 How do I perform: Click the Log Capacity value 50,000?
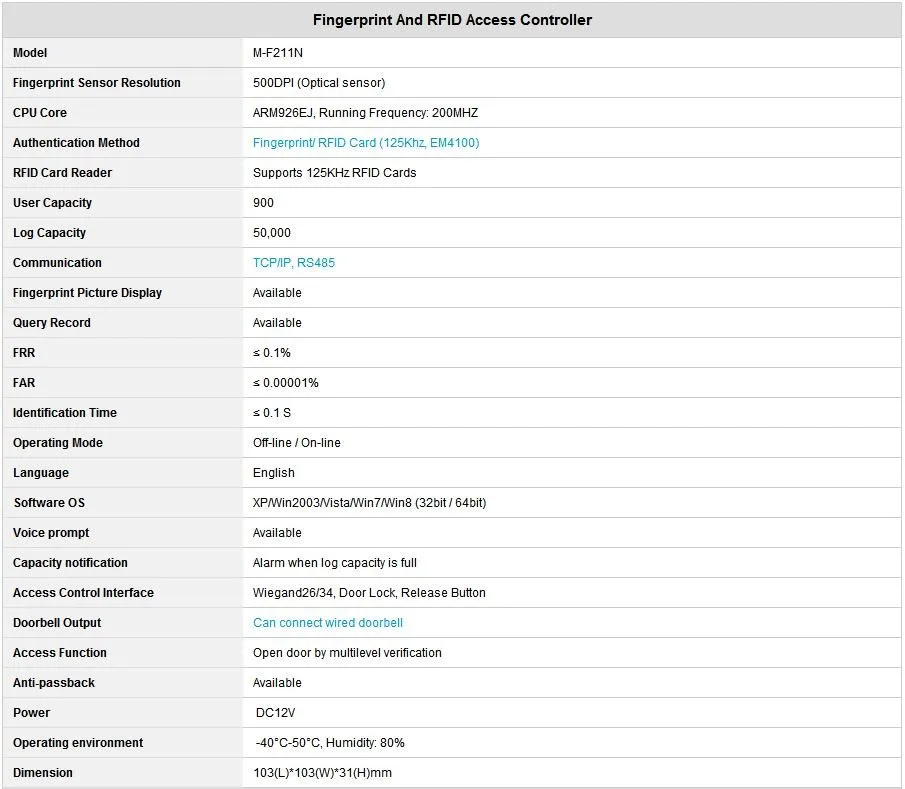click(x=272, y=233)
